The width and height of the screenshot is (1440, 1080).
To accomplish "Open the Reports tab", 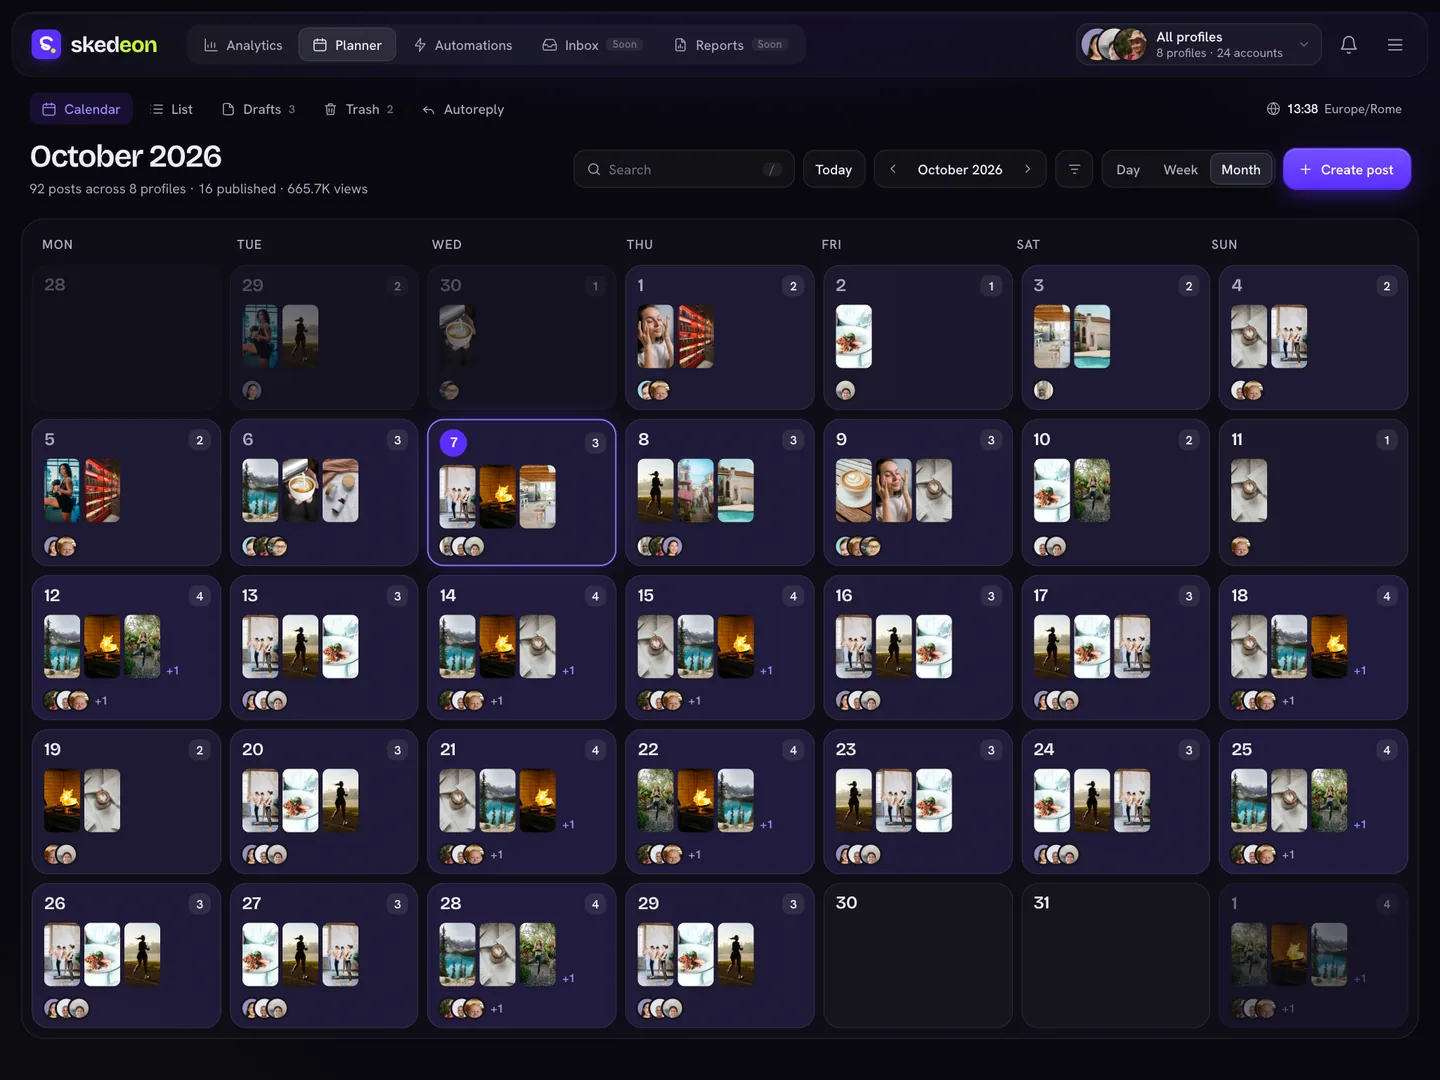I will 731,45.
